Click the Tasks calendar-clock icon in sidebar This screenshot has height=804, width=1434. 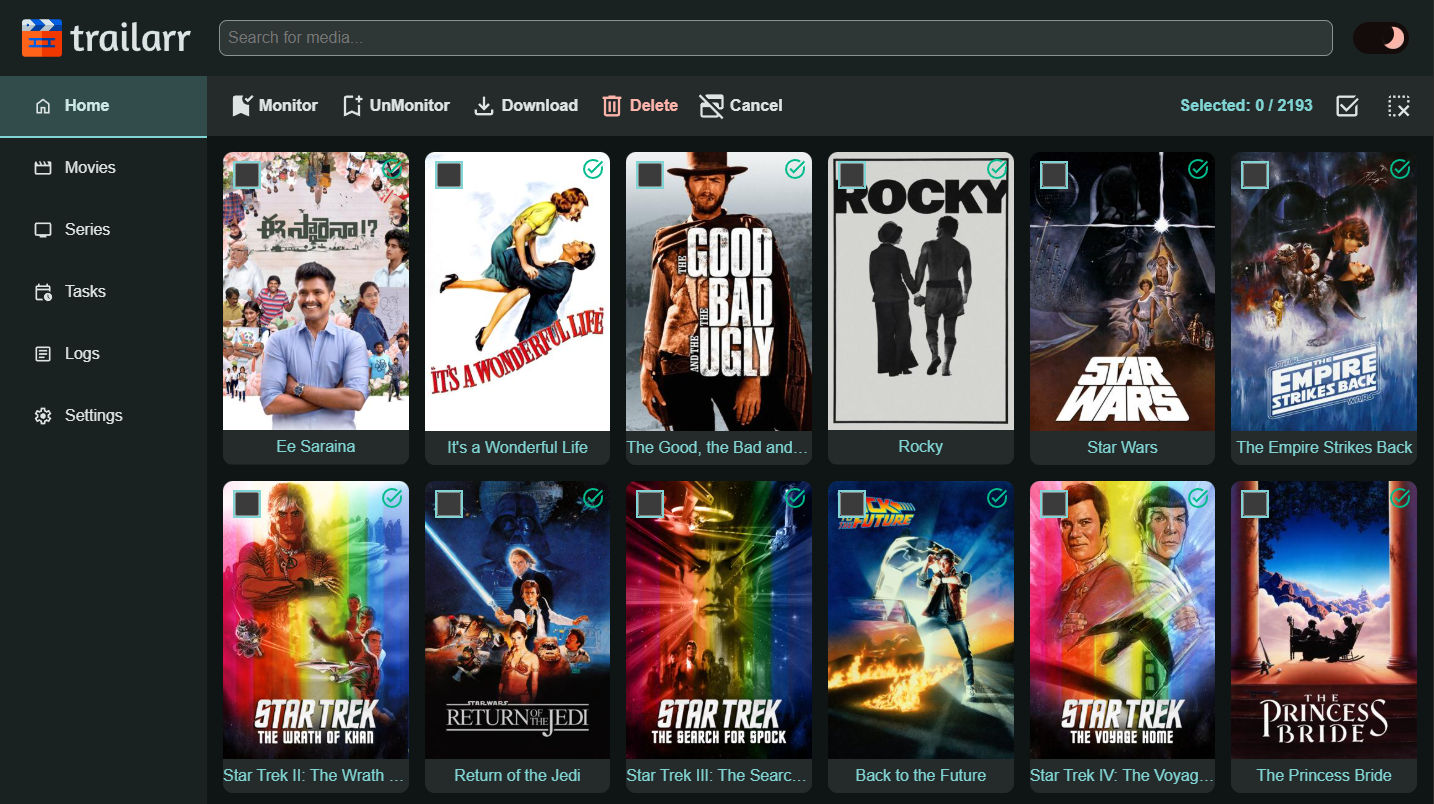(43, 292)
